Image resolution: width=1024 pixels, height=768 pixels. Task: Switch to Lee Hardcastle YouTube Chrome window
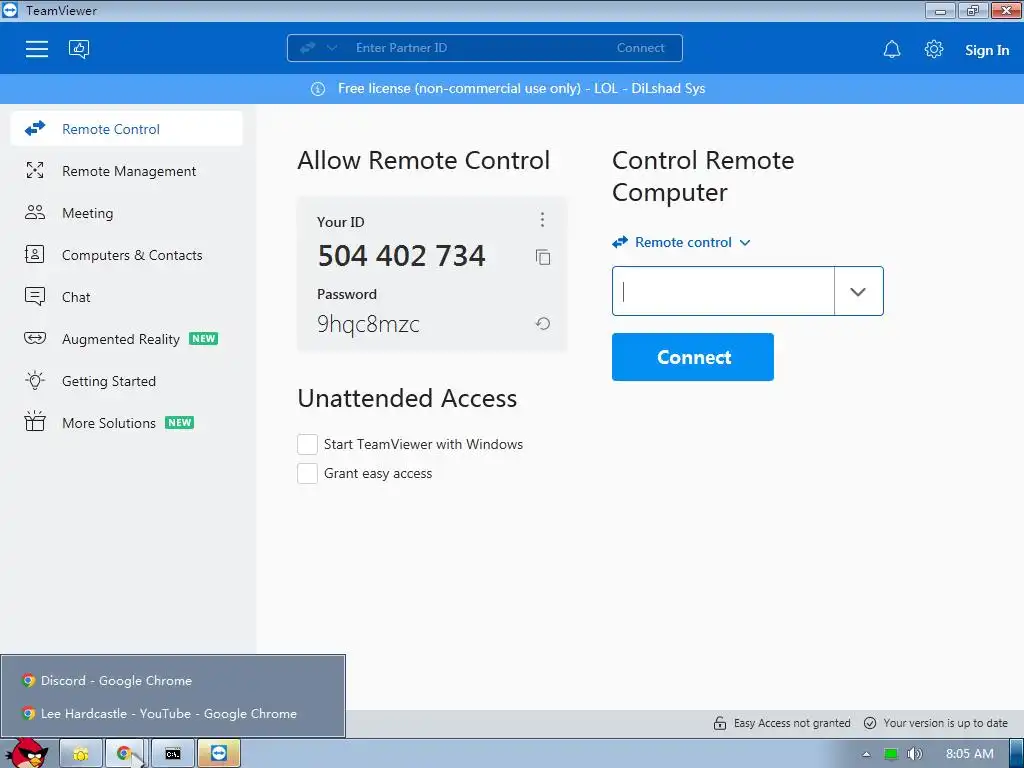(172, 714)
